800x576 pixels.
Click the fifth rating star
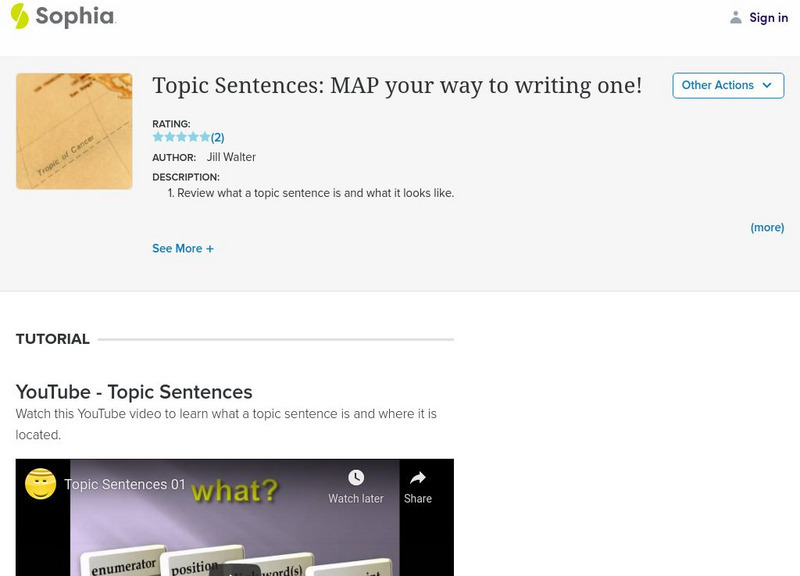click(x=205, y=137)
